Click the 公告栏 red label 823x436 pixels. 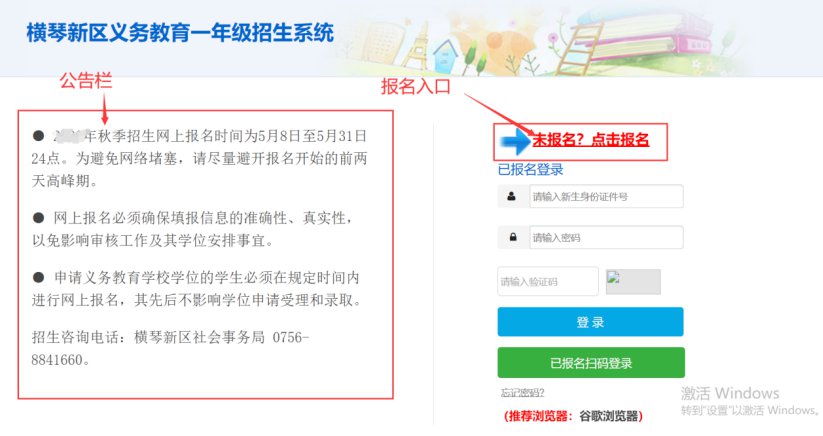click(x=86, y=81)
